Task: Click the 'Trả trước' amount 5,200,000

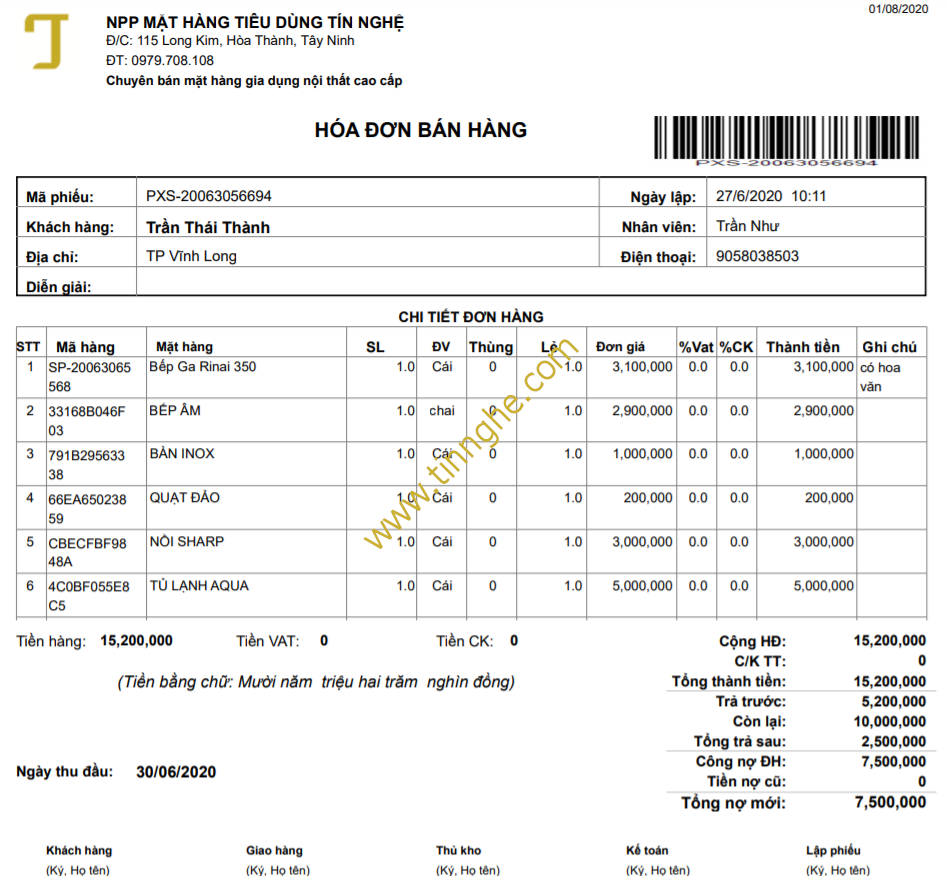Action: tap(894, 701)
